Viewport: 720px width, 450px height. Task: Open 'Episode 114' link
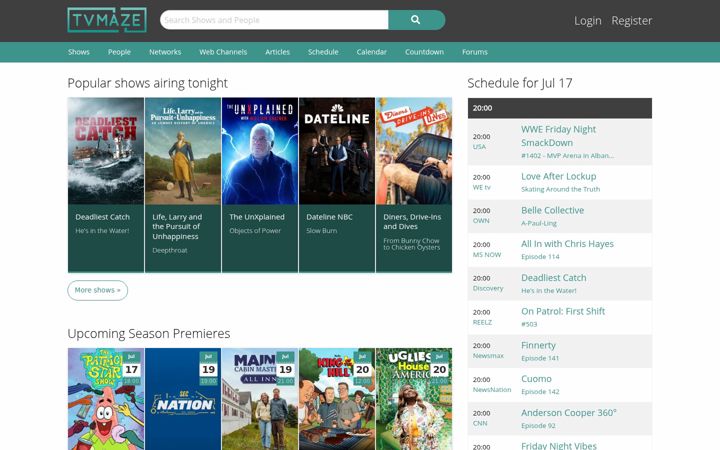pos(540,257)
